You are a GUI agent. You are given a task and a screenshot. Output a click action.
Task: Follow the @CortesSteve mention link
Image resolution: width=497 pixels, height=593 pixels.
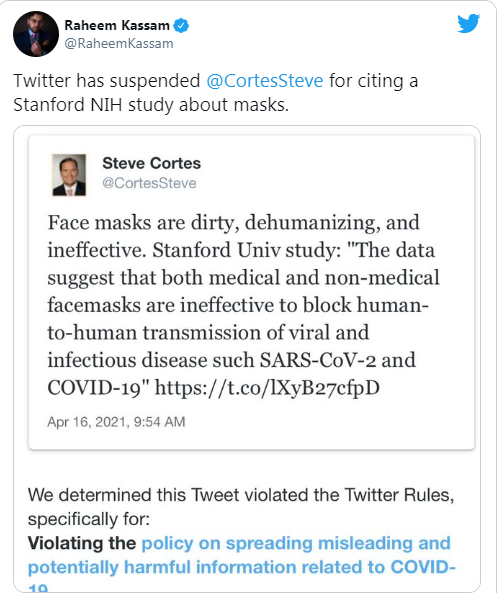265,81
